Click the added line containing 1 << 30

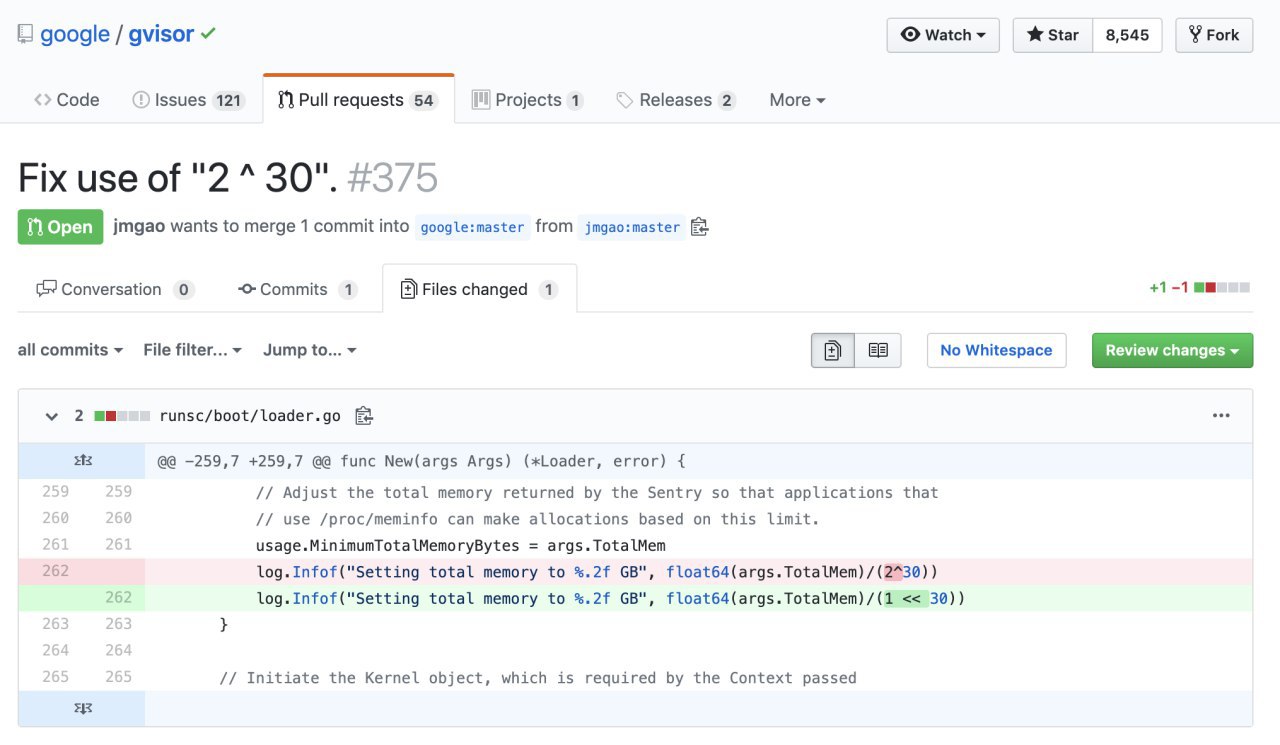point(698,598)
